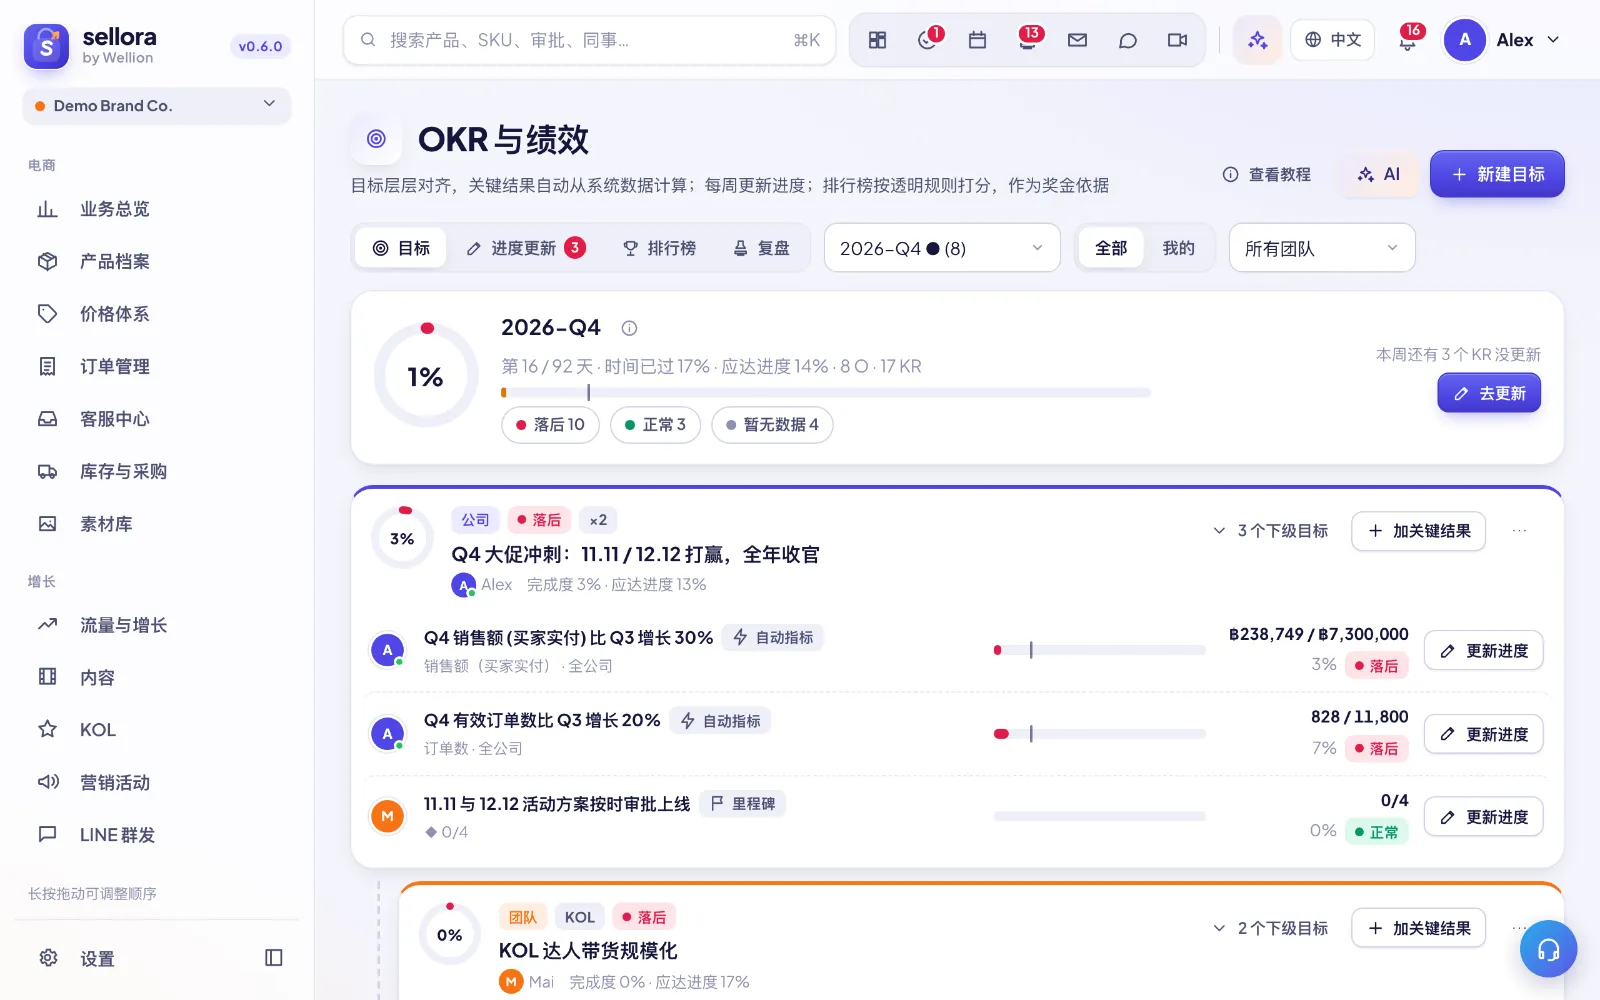Click the AI button beside 查看教程

pos(1379,174)
